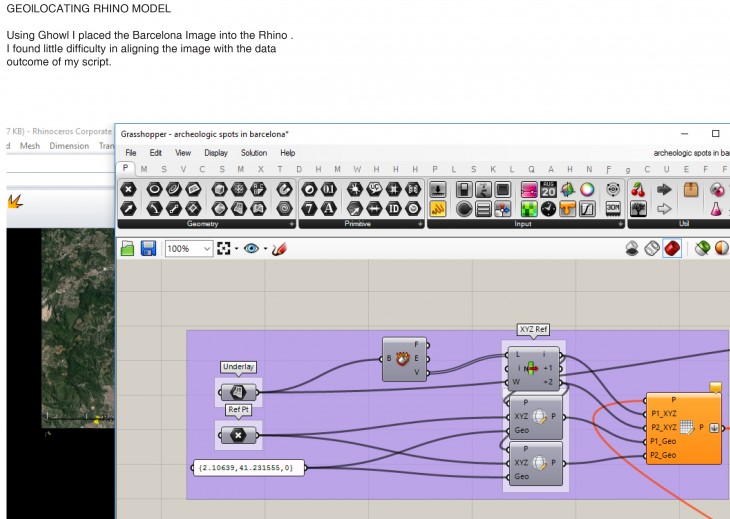Select the cherry icon in Util panel
This screenshot has width=730, height=519.
coord(639,189)
